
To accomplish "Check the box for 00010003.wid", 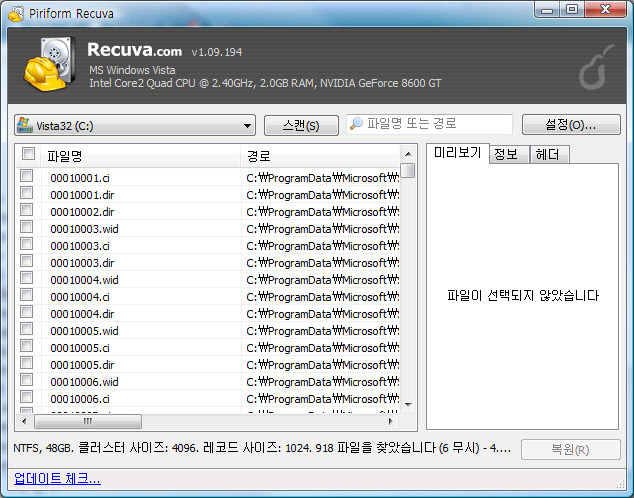I will 27,227.
